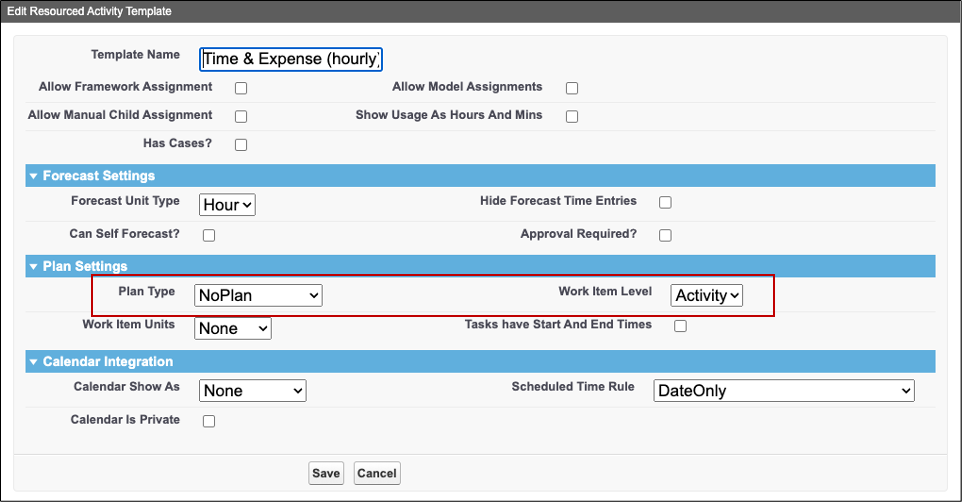
Task: Collapse the Forecast Settings section
Action: [x=34, y=176]
